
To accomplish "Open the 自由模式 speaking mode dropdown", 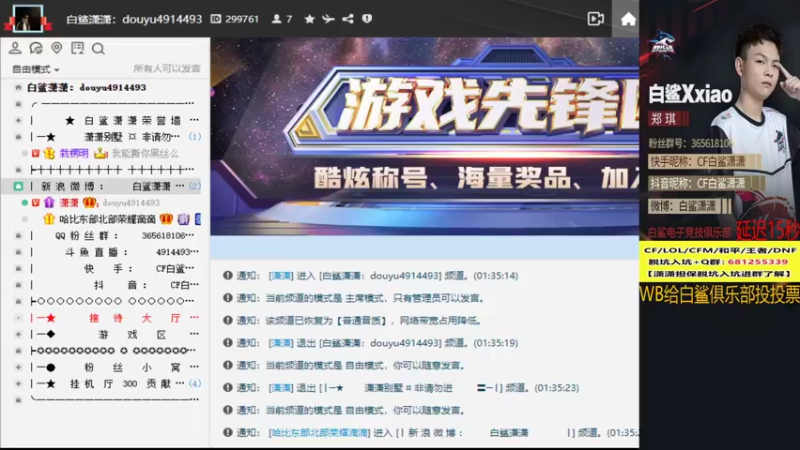I will [x=35, y=69].
